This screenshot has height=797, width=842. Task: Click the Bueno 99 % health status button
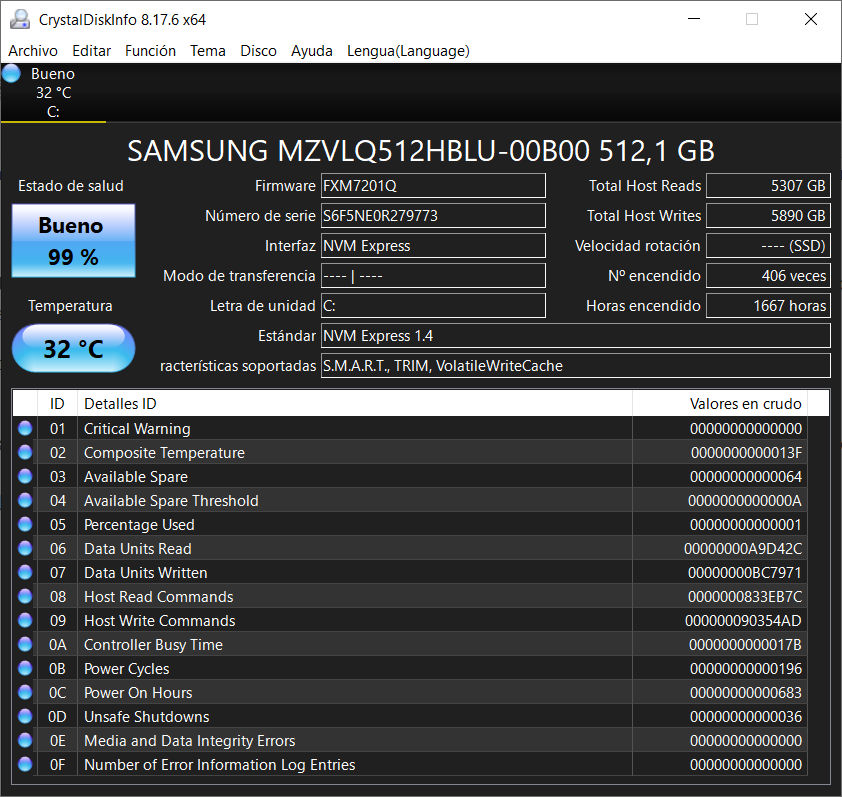coord(73,240)
